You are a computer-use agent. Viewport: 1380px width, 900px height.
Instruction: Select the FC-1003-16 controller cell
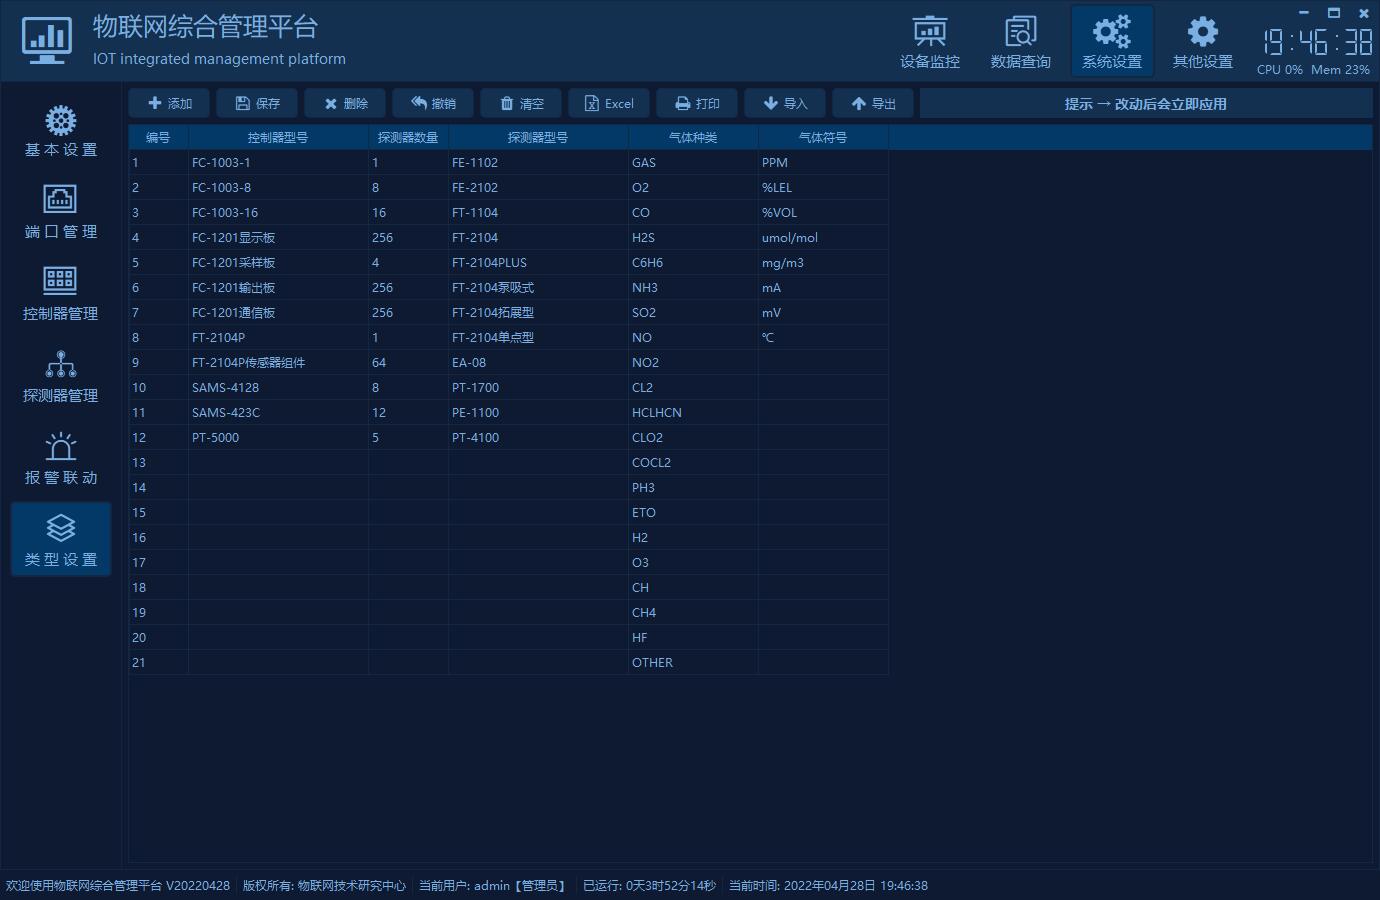click(x=278, y=212)
